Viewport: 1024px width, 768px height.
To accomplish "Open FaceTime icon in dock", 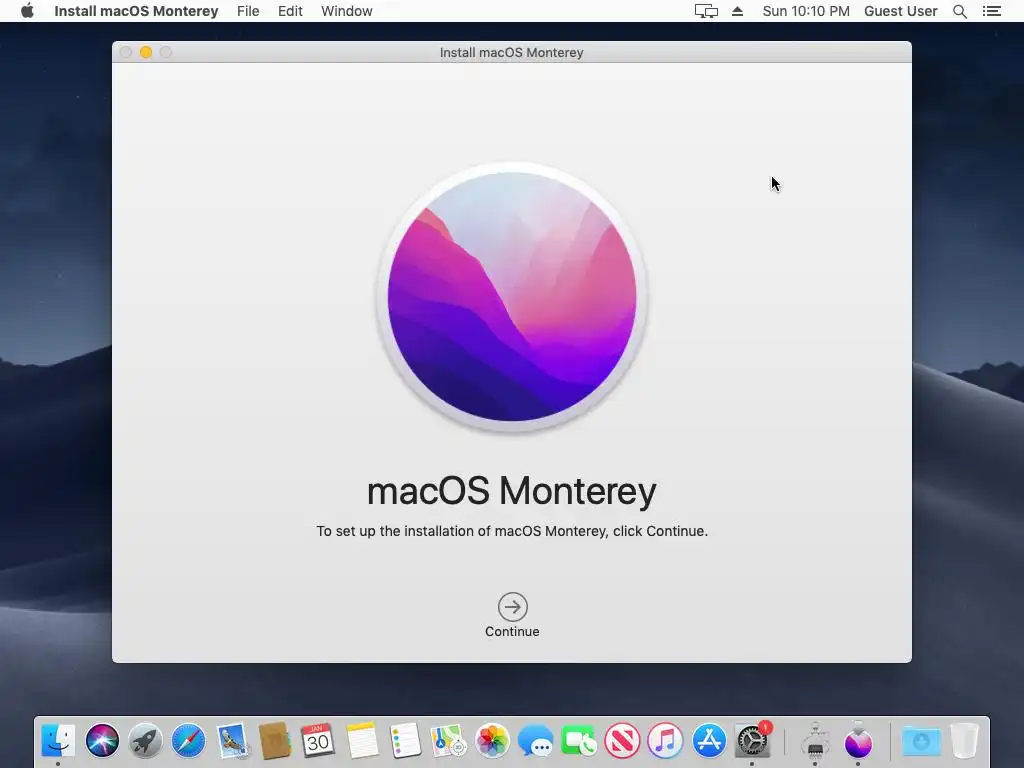I will coord(579,741).
